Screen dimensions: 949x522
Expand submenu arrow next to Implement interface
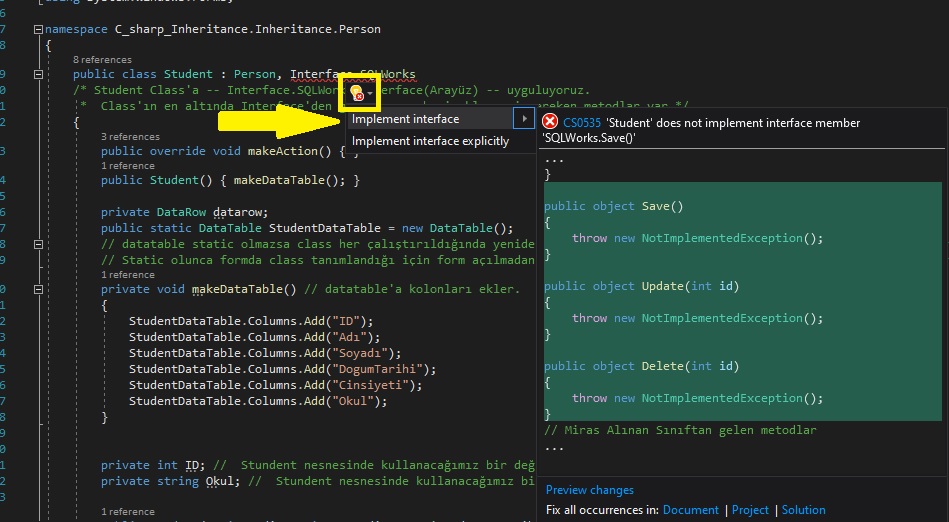click(524, 119)
